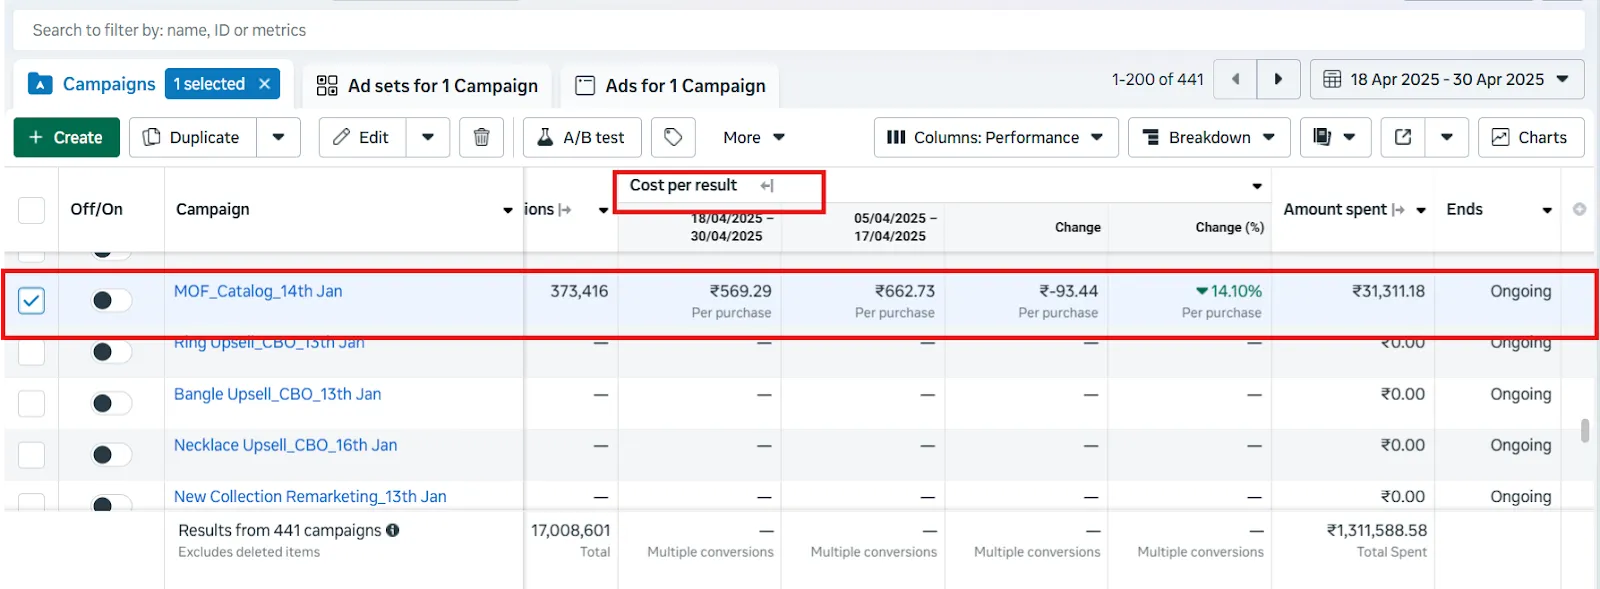1600x589 pixels.
Task: Toggle Ring Upsell_CBO_13th Jan campaign switch
Action: point(110,351)
